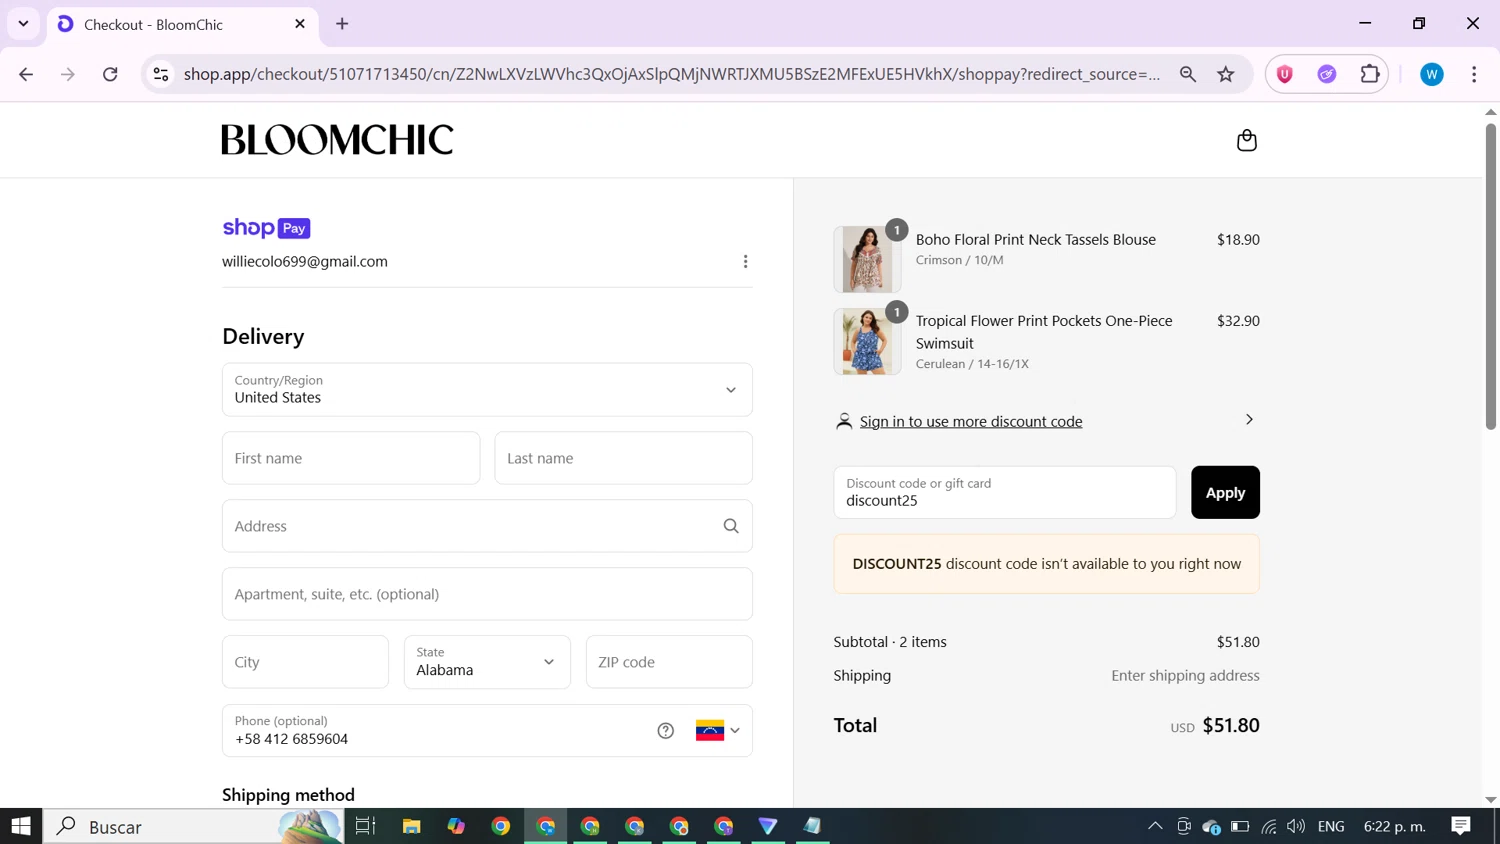Click the Address input field
Image resolution: width=1500 pixels, height=844 pixels.
click(487, 526)
